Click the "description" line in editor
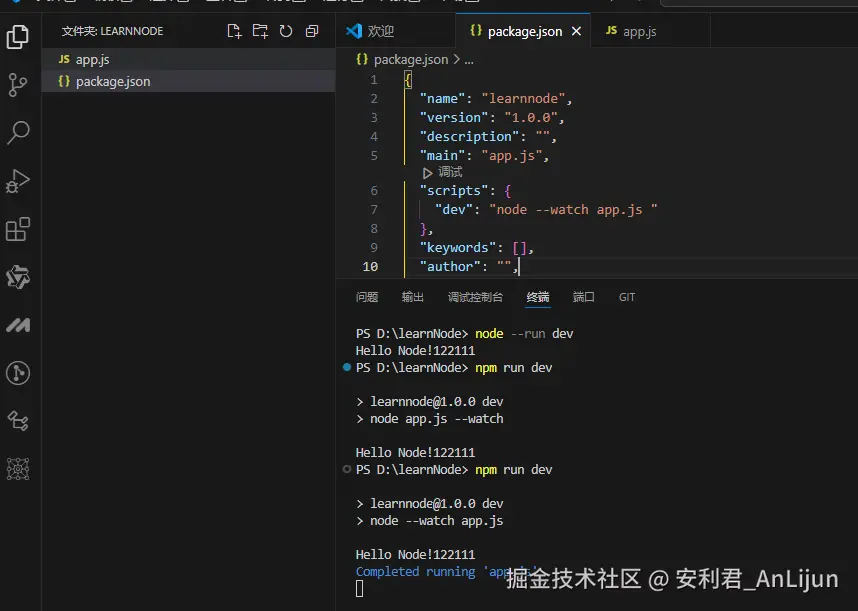This screenshot has height=611, width=858. 488,136
